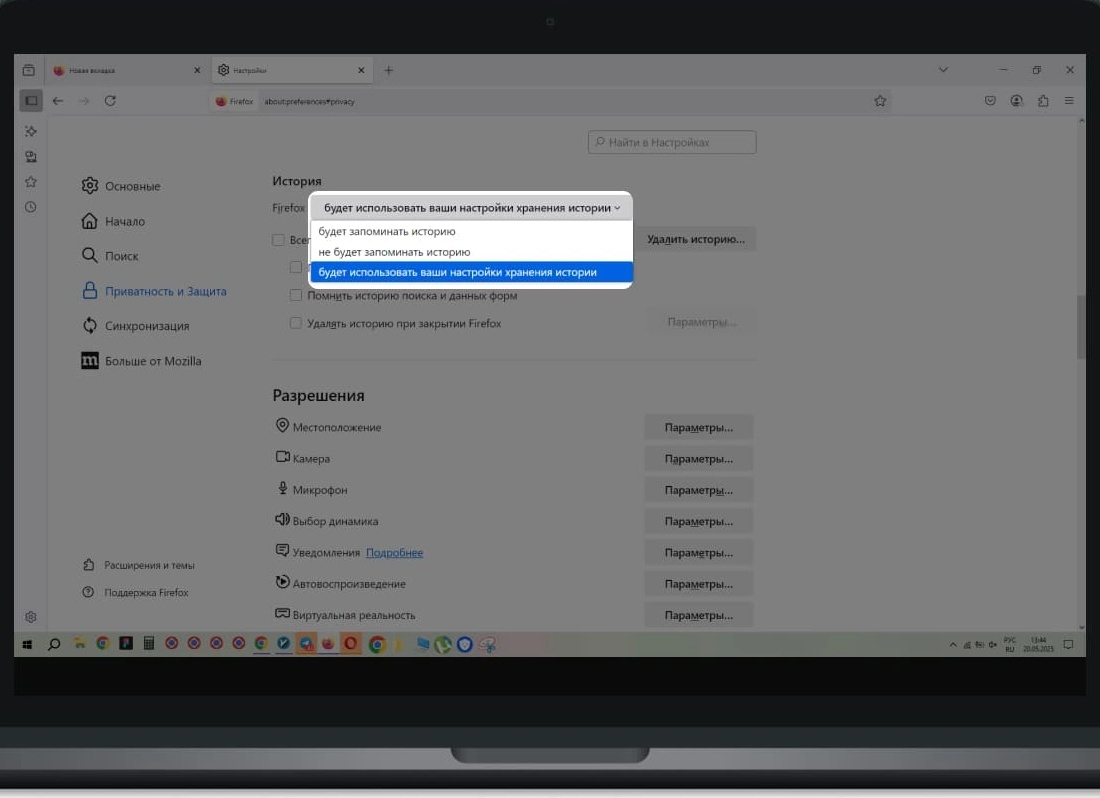The height and width of the screenshot is (798, 1100).
Task: Open the Windows notification center icon
Action: pyautogui.click(x=1068, y=644)
